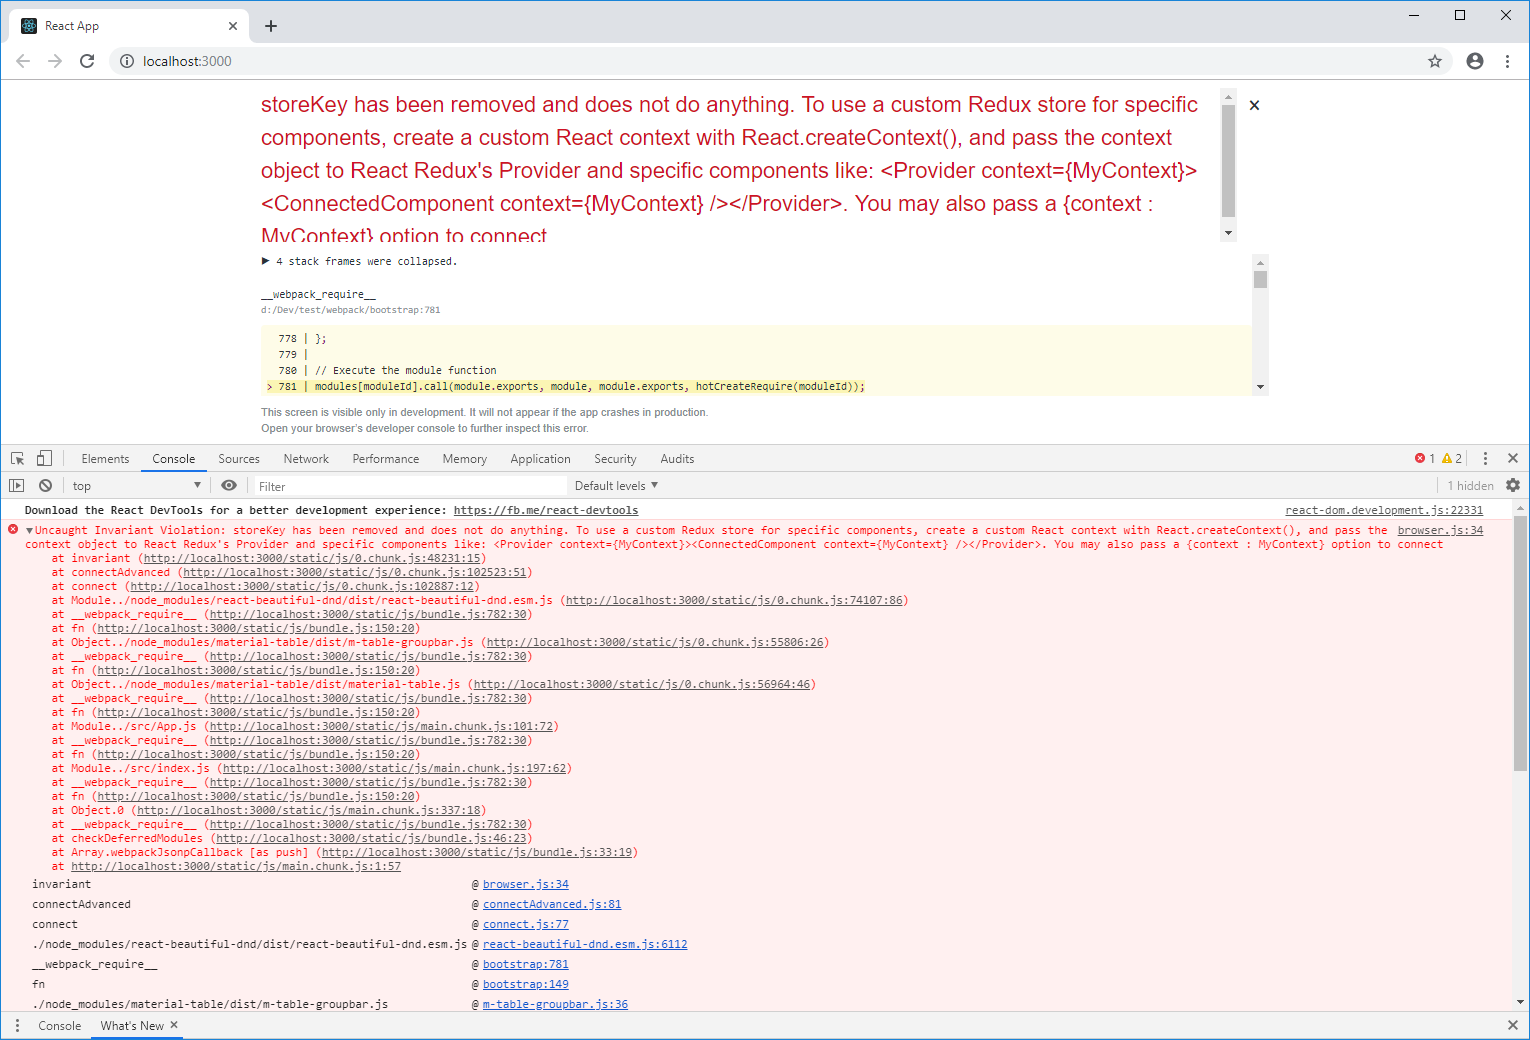
Task: Clear the console messages icon
Action: [45, 485]
